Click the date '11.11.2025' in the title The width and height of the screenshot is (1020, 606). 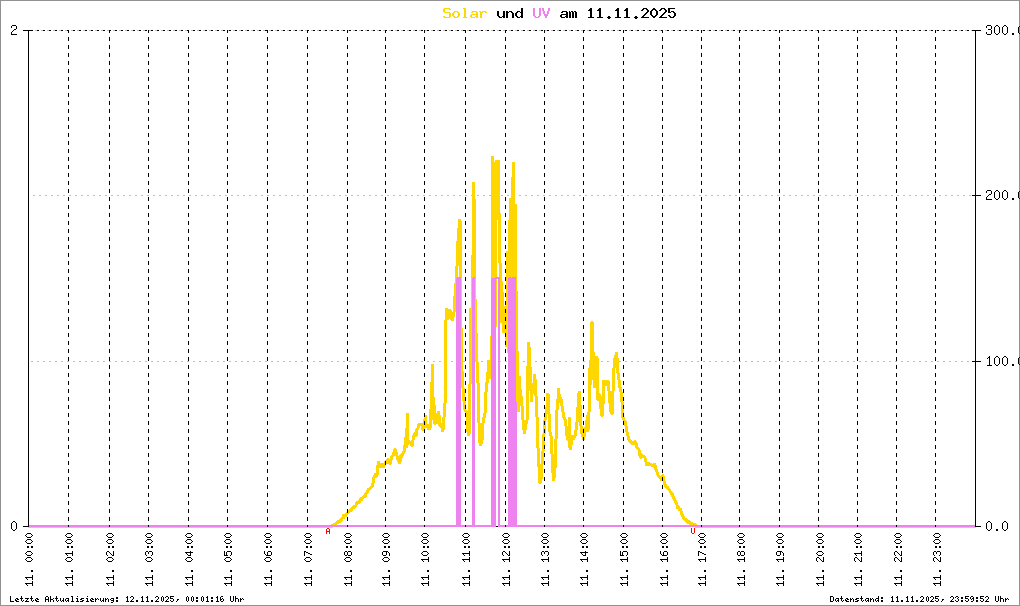(x=632, y=14)
